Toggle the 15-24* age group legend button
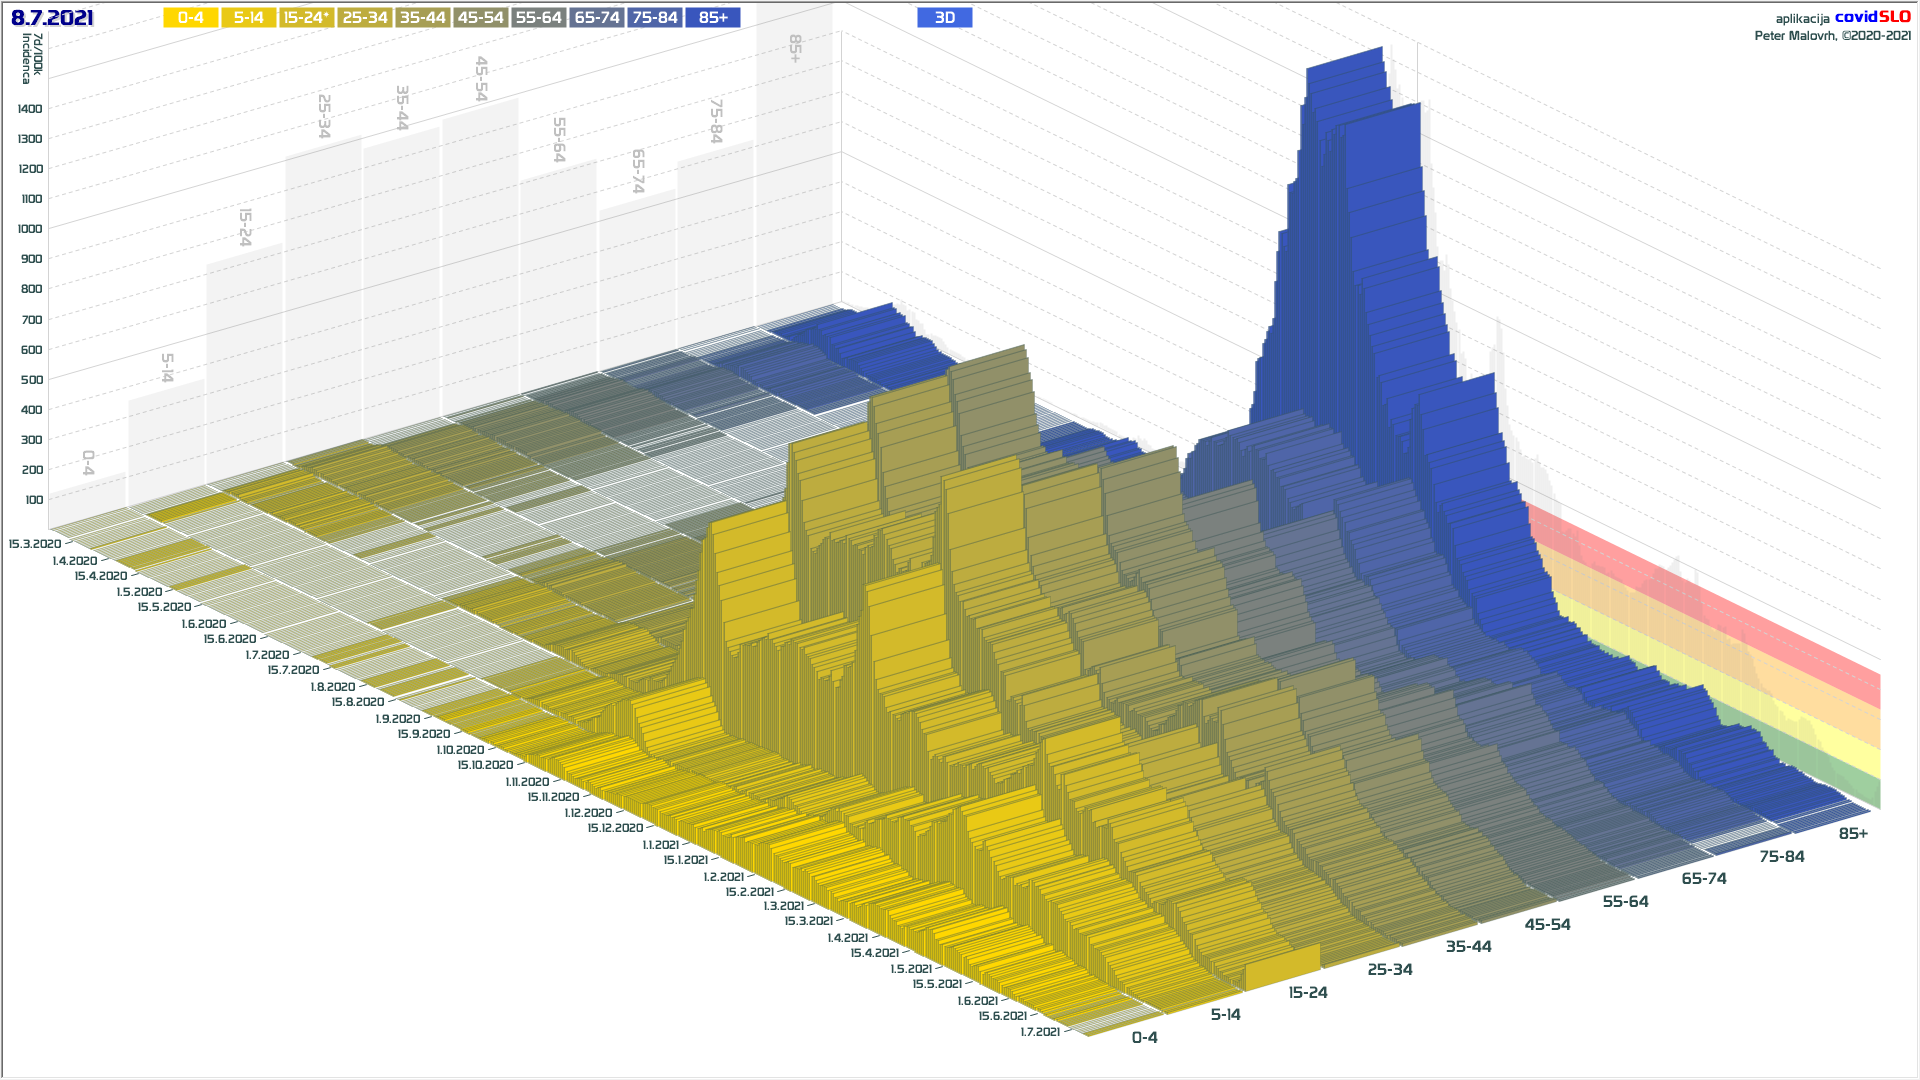 [306, 18]
